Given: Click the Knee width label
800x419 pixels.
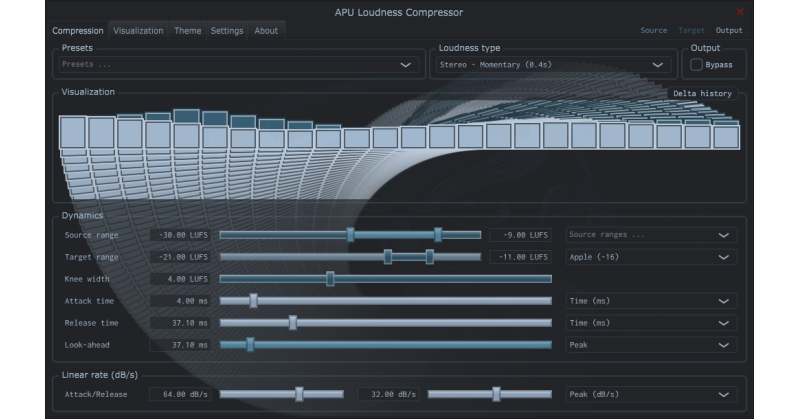Looking at the screenshot, I should 87,279.
